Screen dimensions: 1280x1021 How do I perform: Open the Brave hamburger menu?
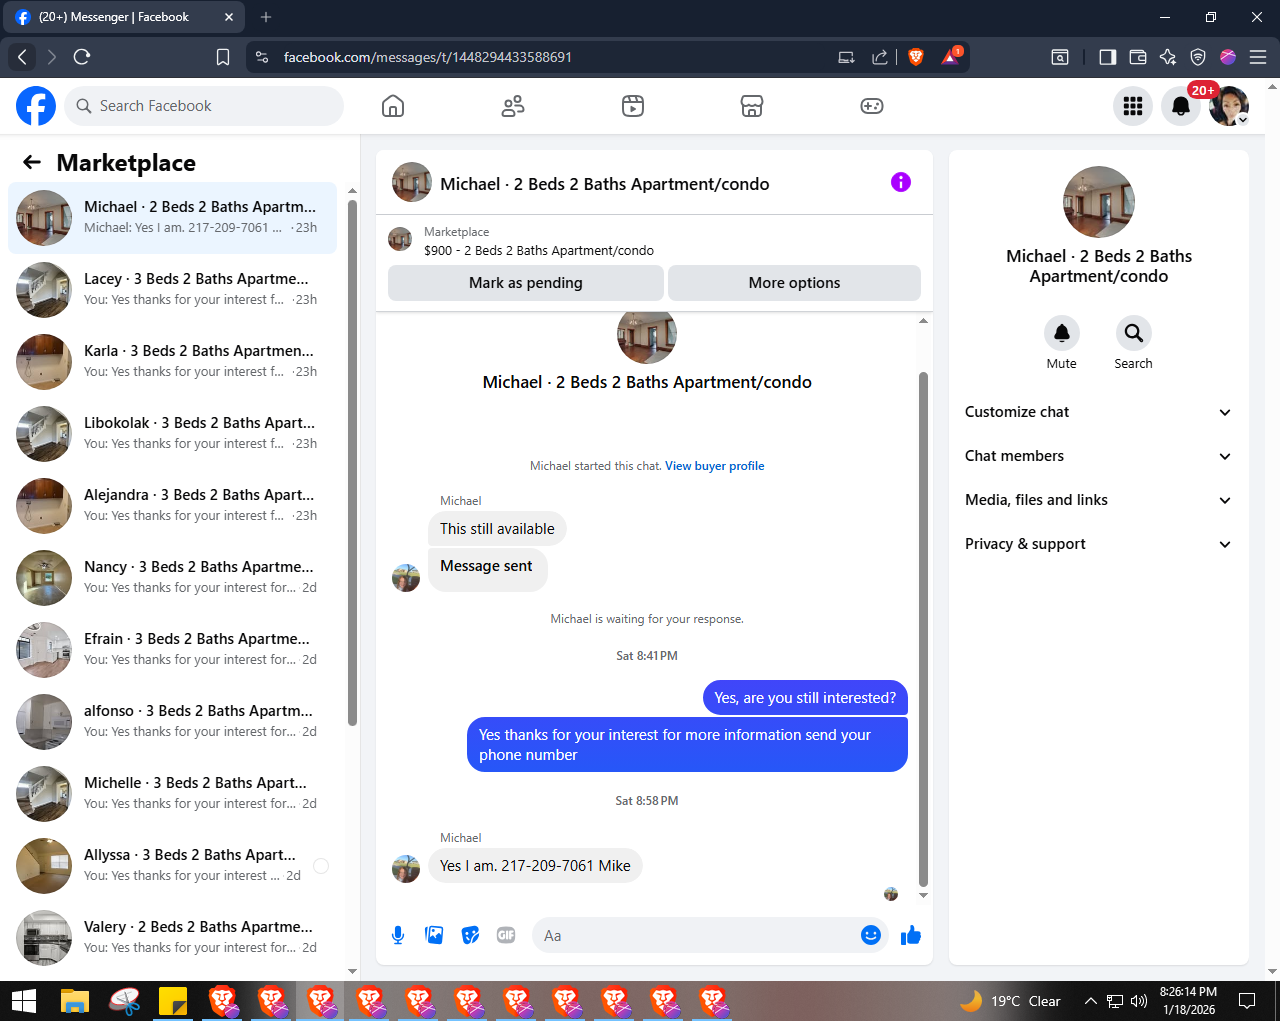1258,57
